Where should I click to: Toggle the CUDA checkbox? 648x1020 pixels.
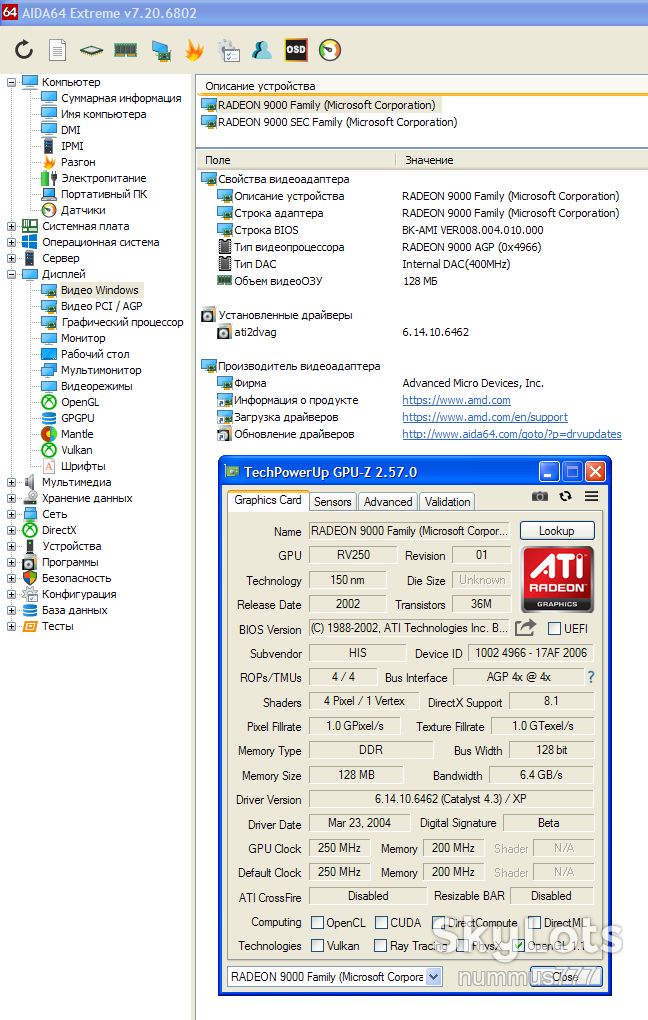(x=381, y=922)
